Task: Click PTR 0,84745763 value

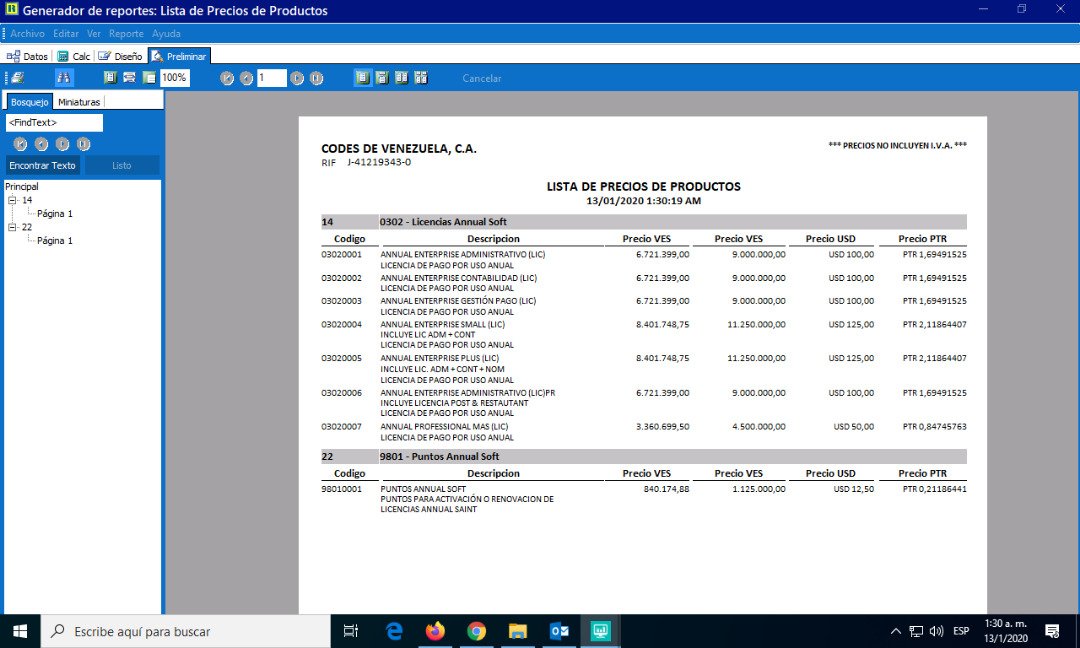Action: click(x=934, y=427)
